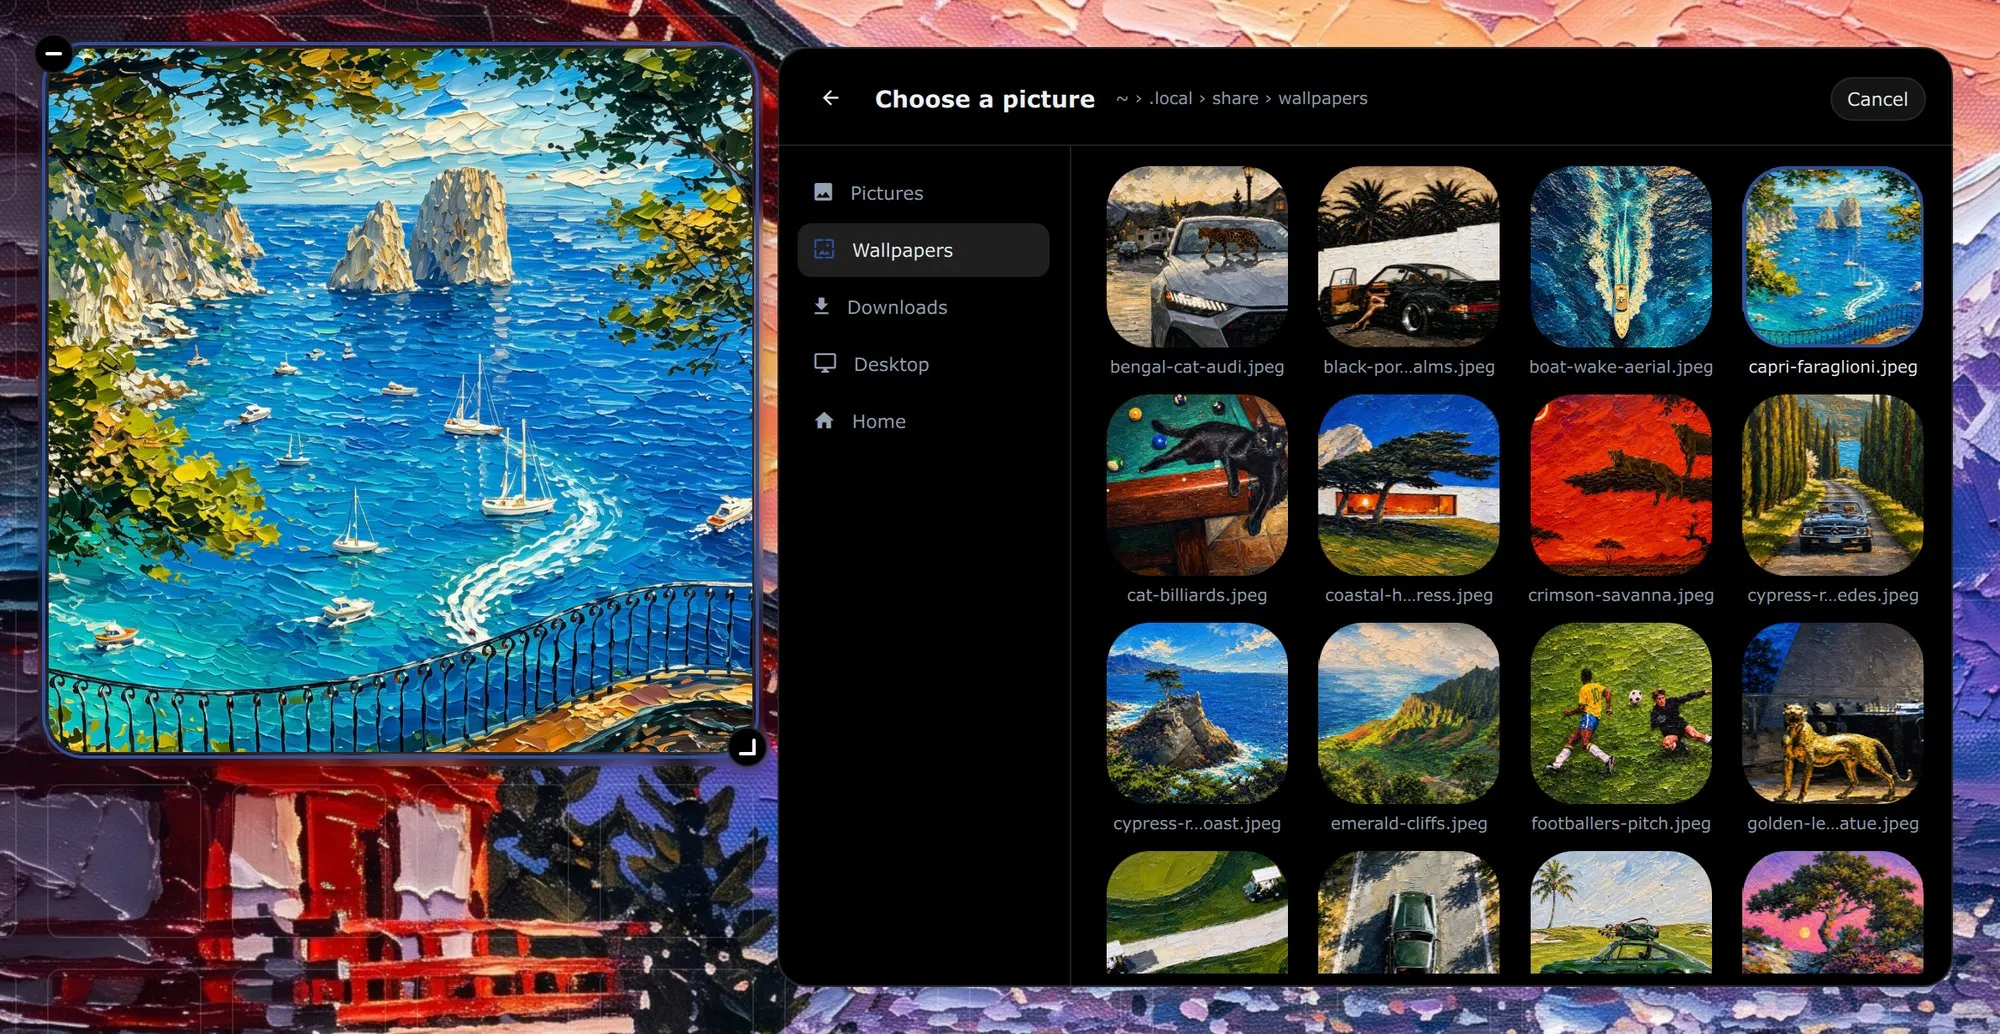Click the large Capri picture widget

point(400,400)
